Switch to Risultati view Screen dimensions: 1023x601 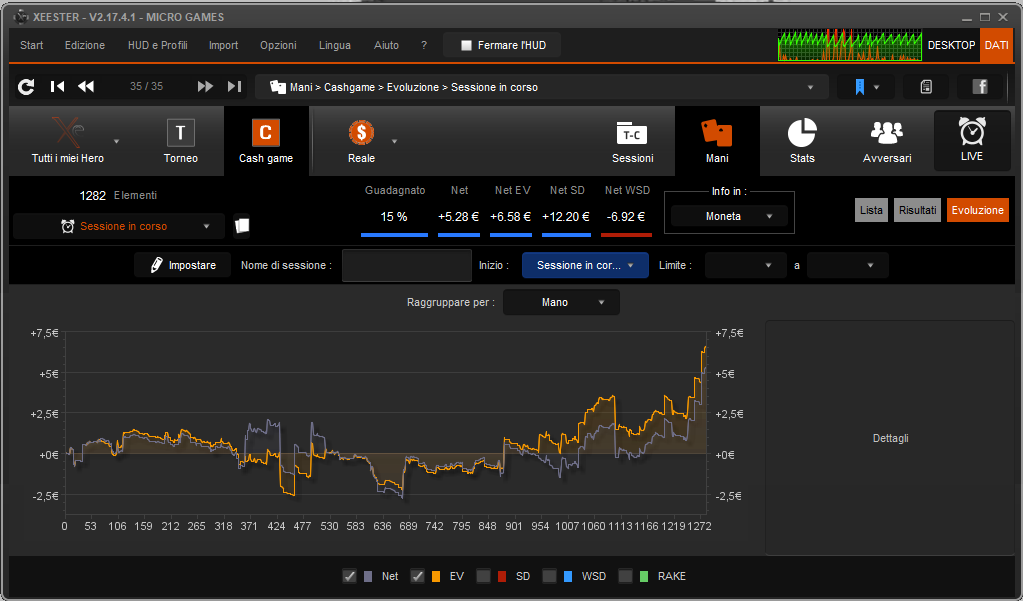(917, 210)
